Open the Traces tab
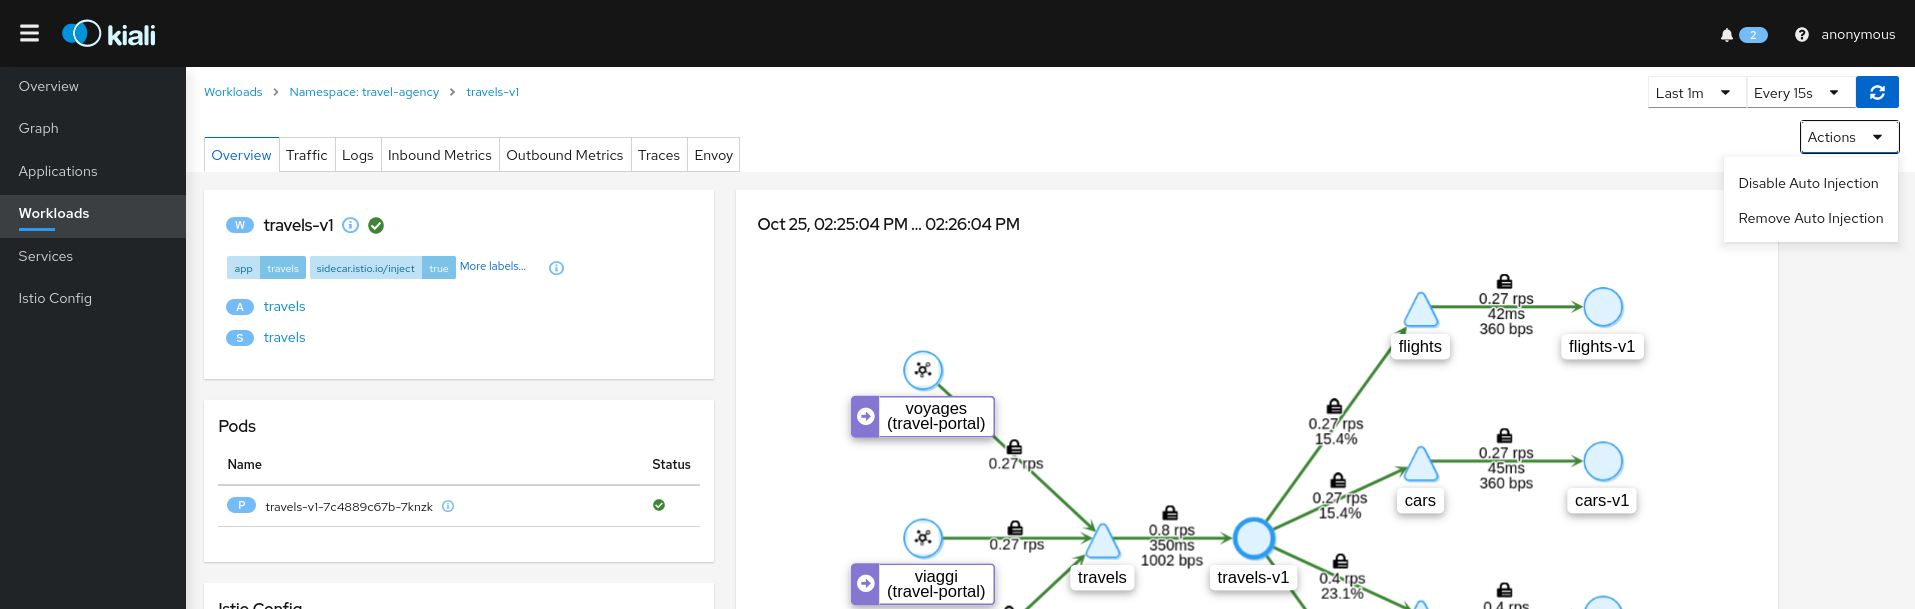 (658, 156)
